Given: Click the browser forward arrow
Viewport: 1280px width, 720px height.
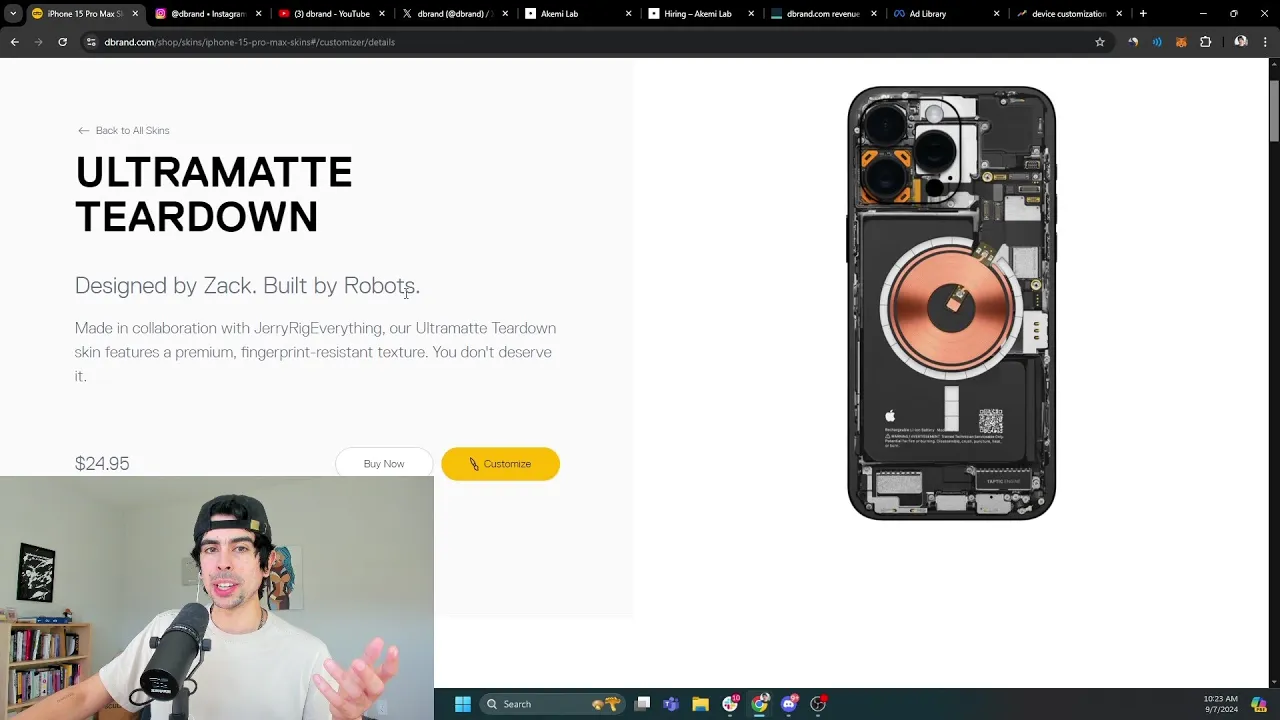Looking at the screenshot, I should 38,42.
